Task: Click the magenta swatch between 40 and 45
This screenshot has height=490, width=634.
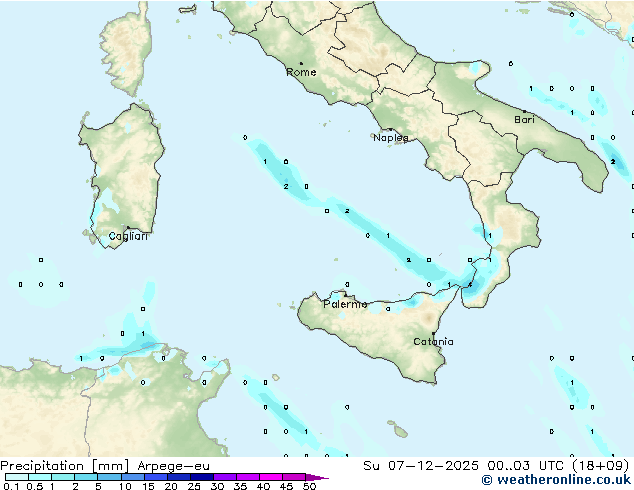Action: 271,477
